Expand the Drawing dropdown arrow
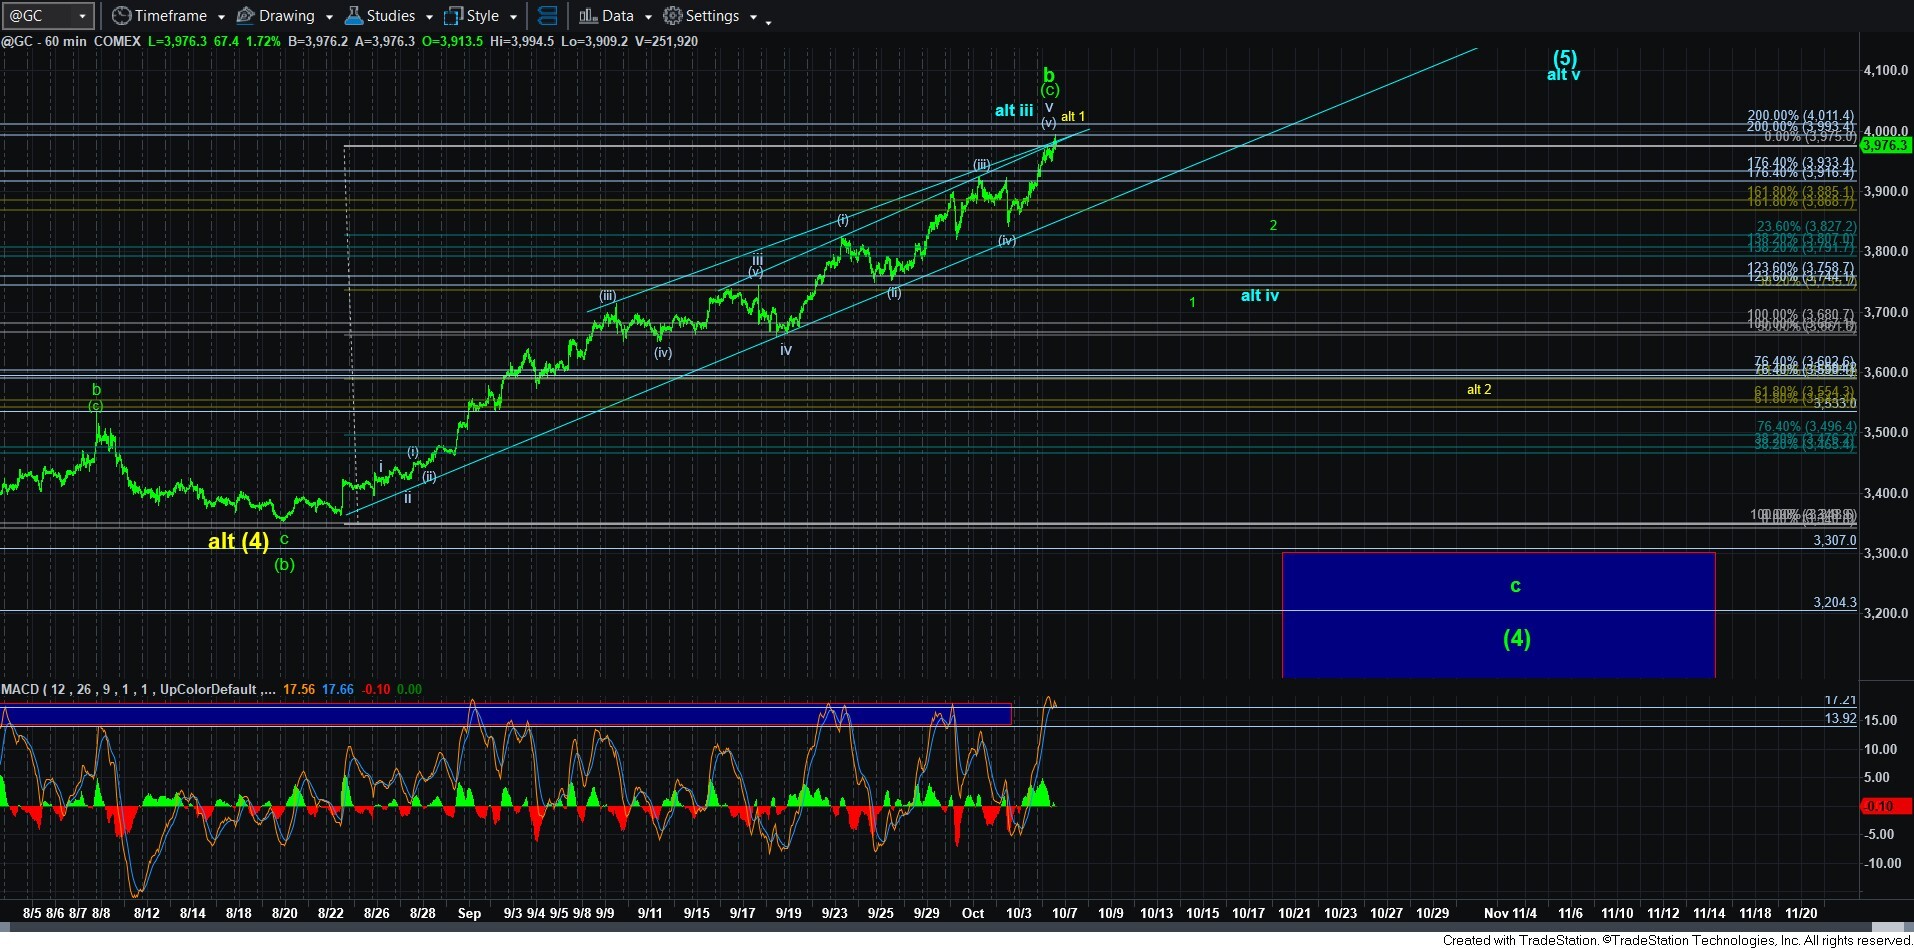Image resolution: width=1914 pixels, height=948 pixels. pyautogui.click(x=329, y=17)
